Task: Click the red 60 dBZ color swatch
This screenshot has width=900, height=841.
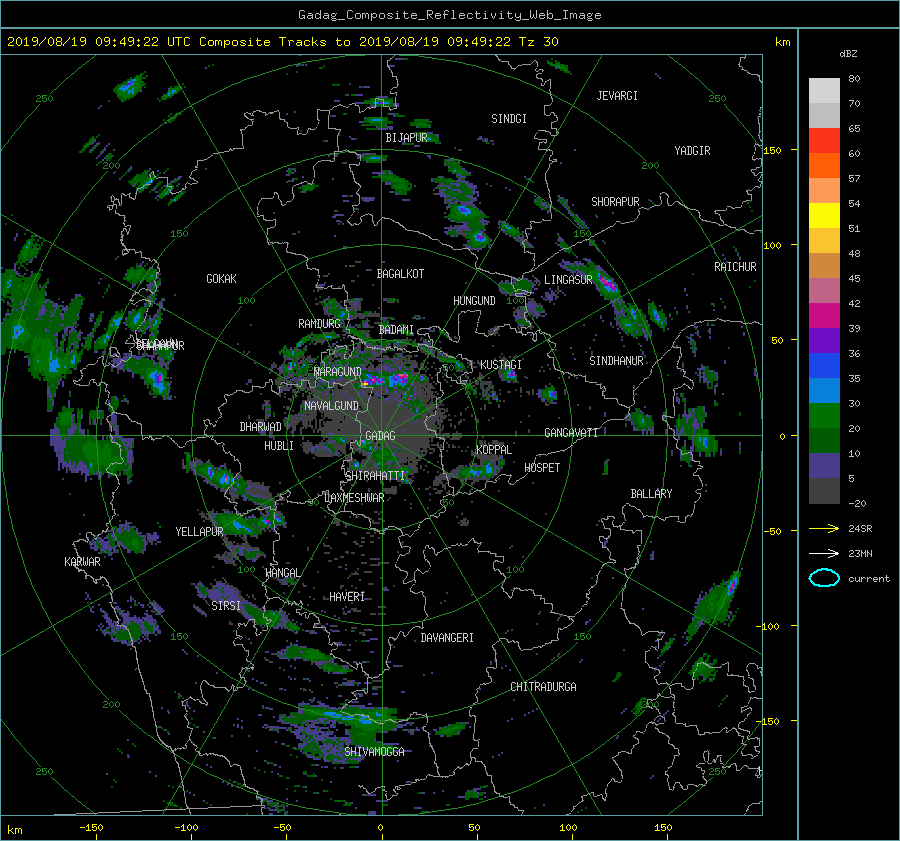Action: click(x=824, y=141)
